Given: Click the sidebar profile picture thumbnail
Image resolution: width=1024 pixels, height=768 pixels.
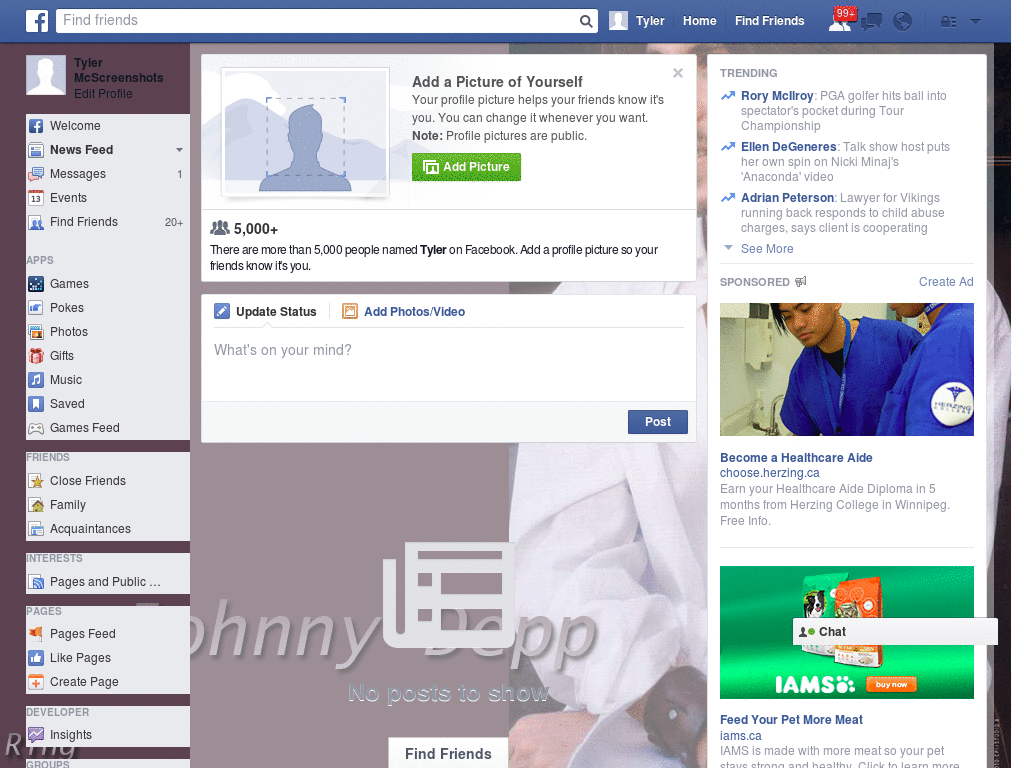Looking at the screenshot, I should pos(46,75).
